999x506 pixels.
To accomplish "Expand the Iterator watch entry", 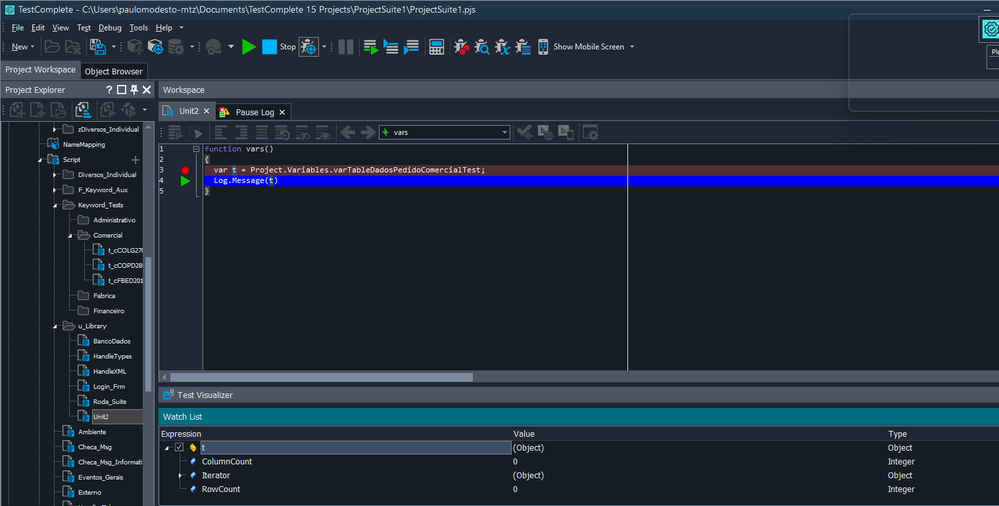I will (x=180, y=476).
